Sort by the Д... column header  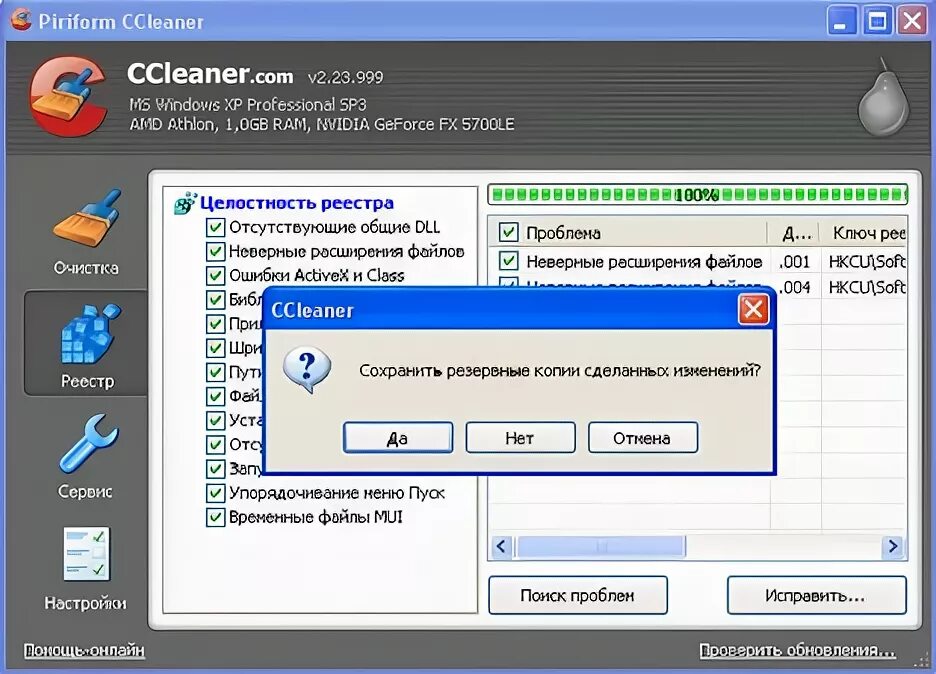[794, 232]
